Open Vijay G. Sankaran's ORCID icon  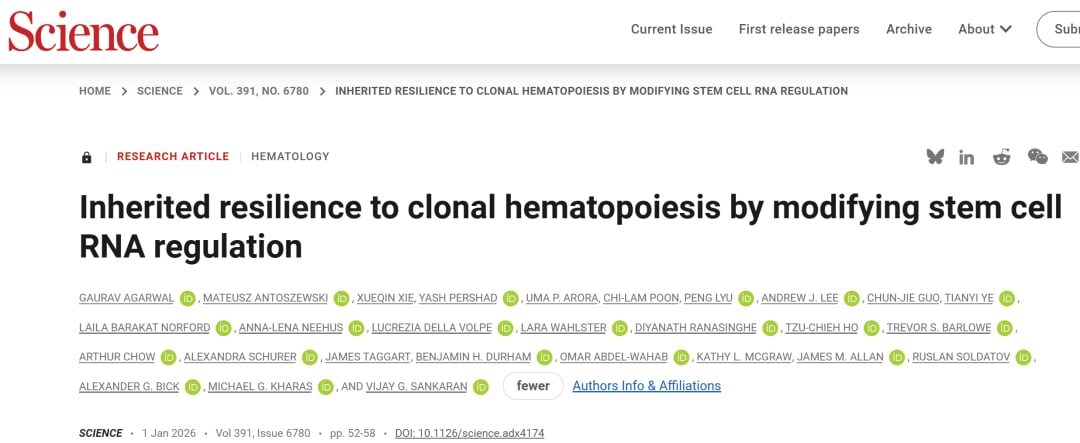pos(481,386)
